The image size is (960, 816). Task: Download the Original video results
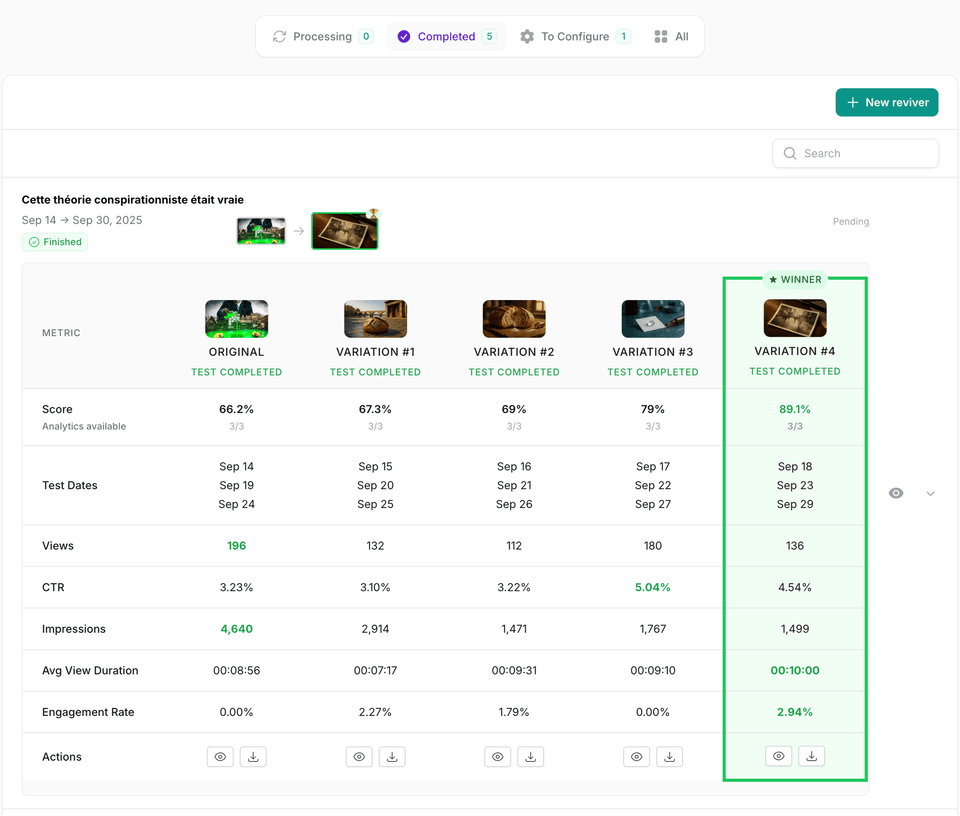coord(253,756)
